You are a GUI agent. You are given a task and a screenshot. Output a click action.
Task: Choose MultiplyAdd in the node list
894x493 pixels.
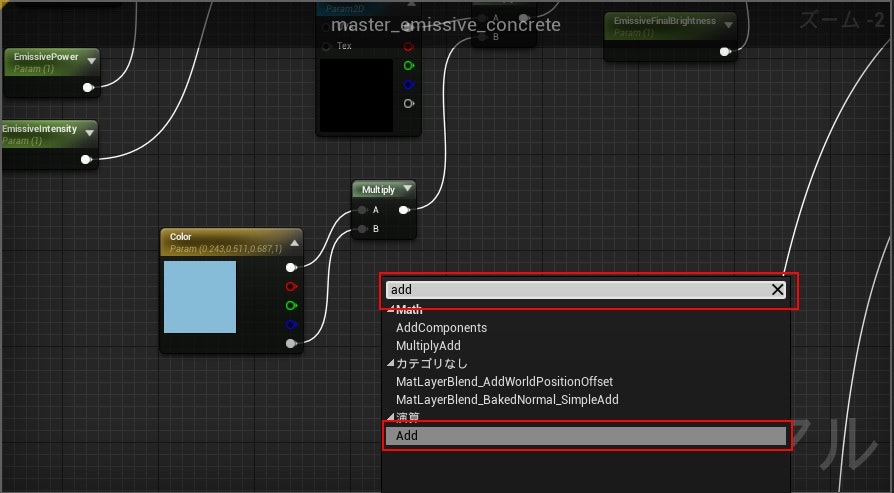click(428, 346)
